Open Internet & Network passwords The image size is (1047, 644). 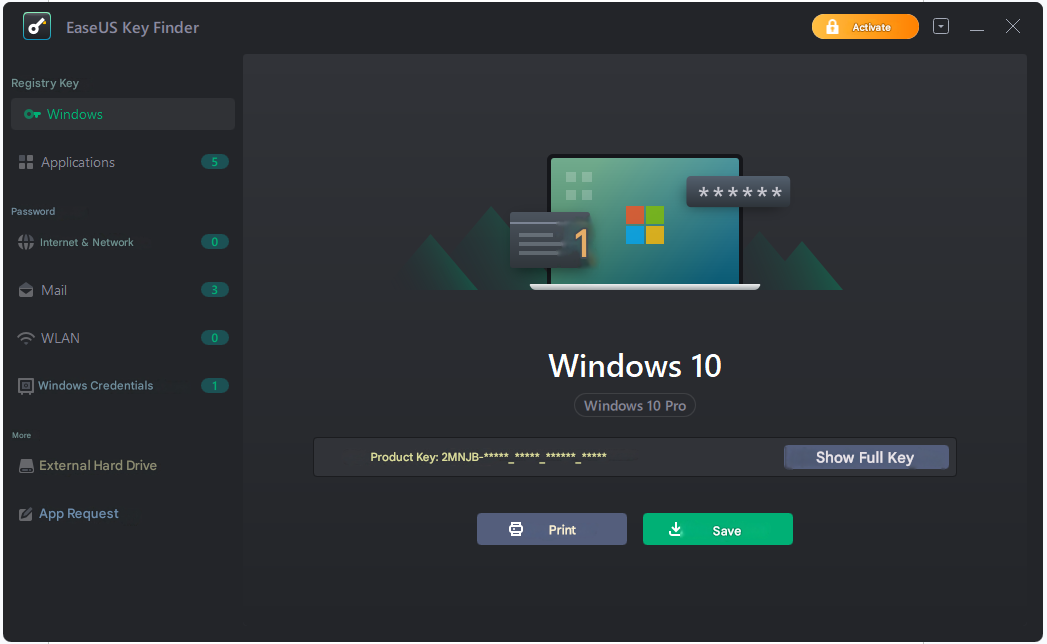[x=123, y=242]
